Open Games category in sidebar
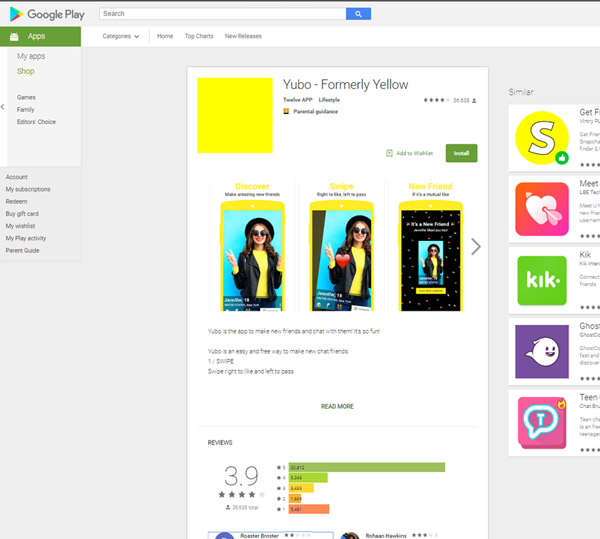Screen dimensions: 600x539 pyautogui.click(x=26, y=98)
